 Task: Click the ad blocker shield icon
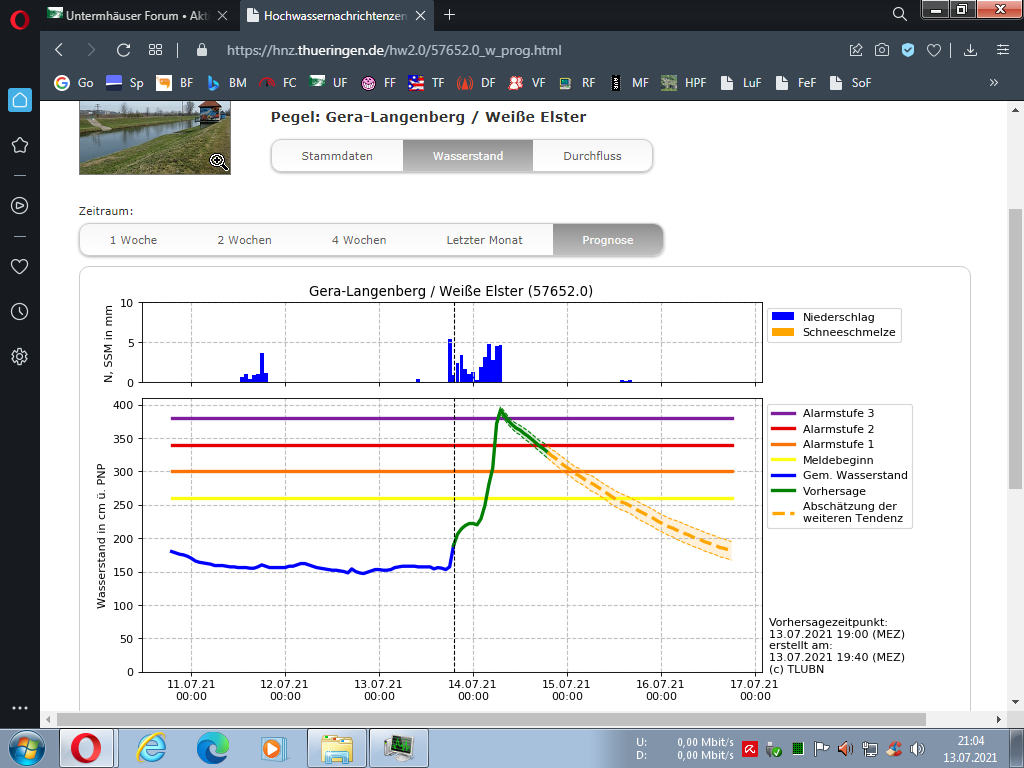908,50
